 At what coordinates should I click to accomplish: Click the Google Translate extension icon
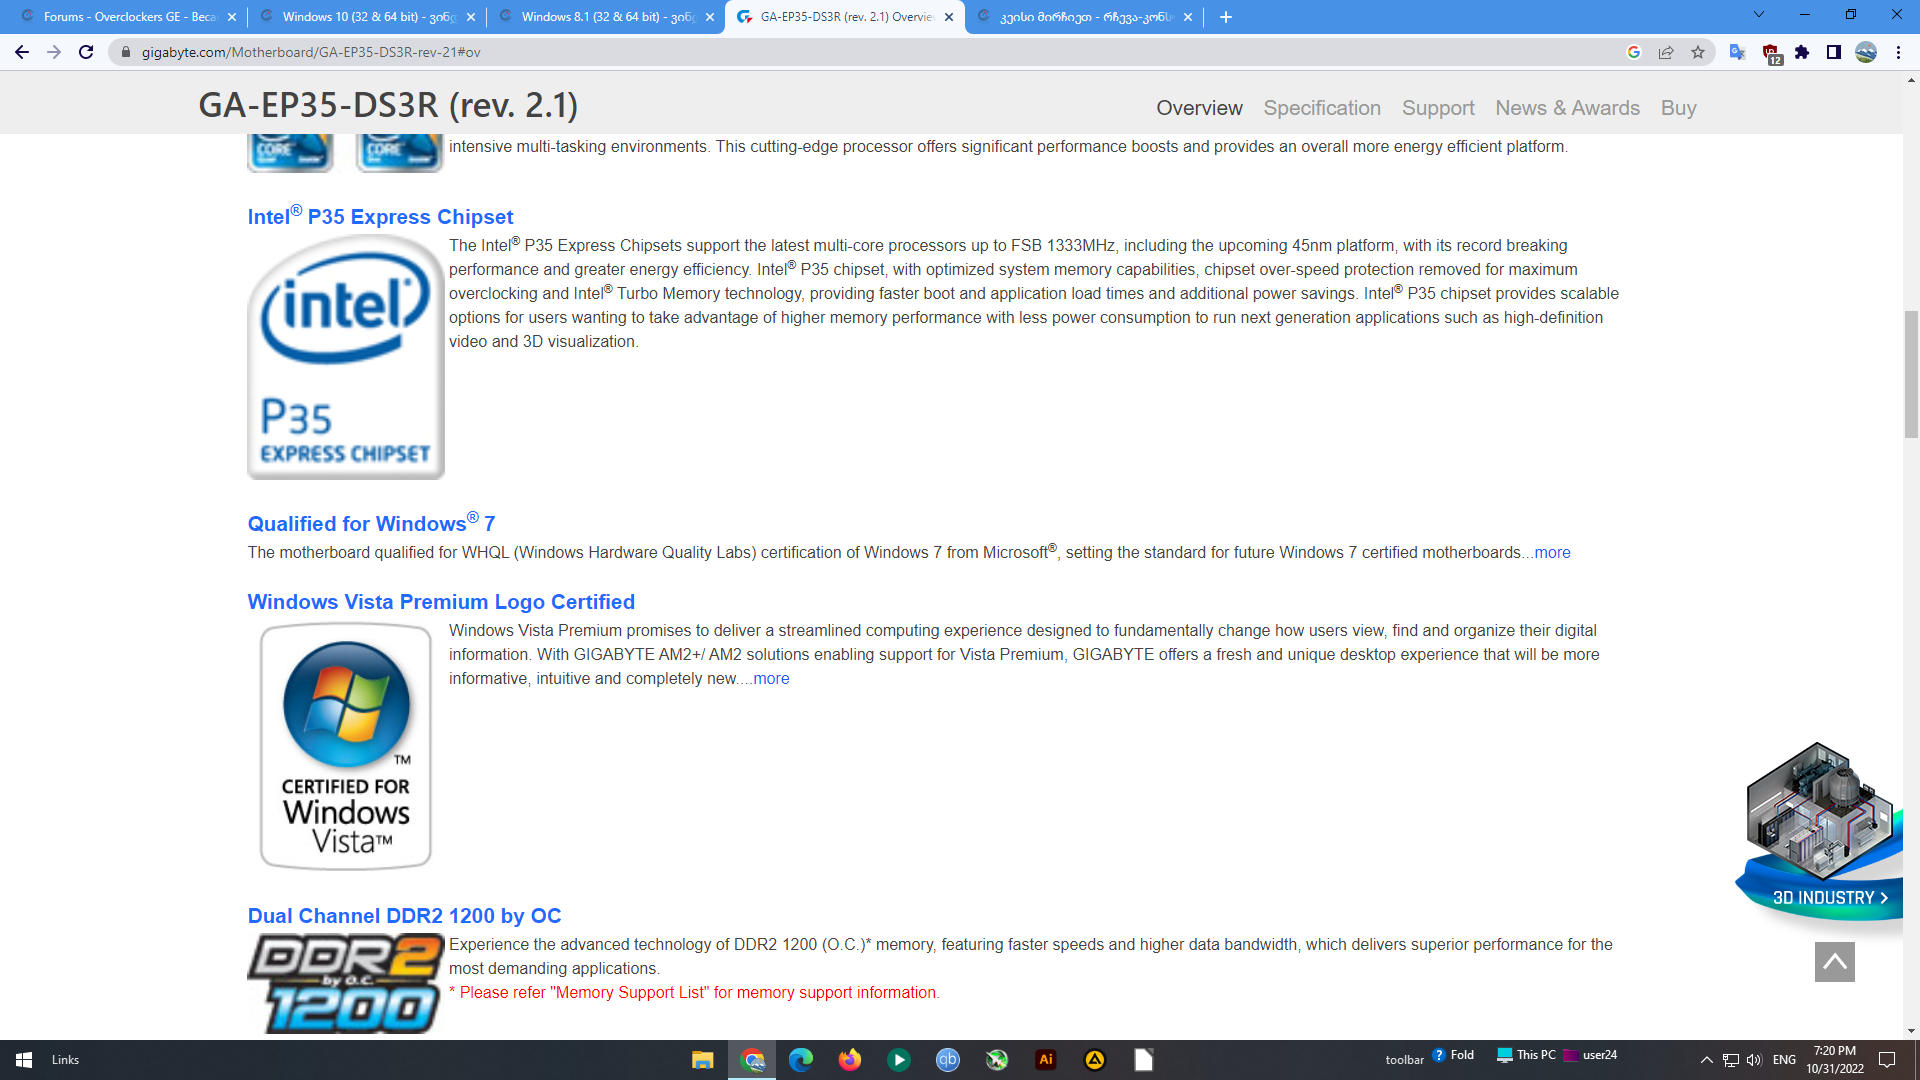click(x=1738, y=52)
